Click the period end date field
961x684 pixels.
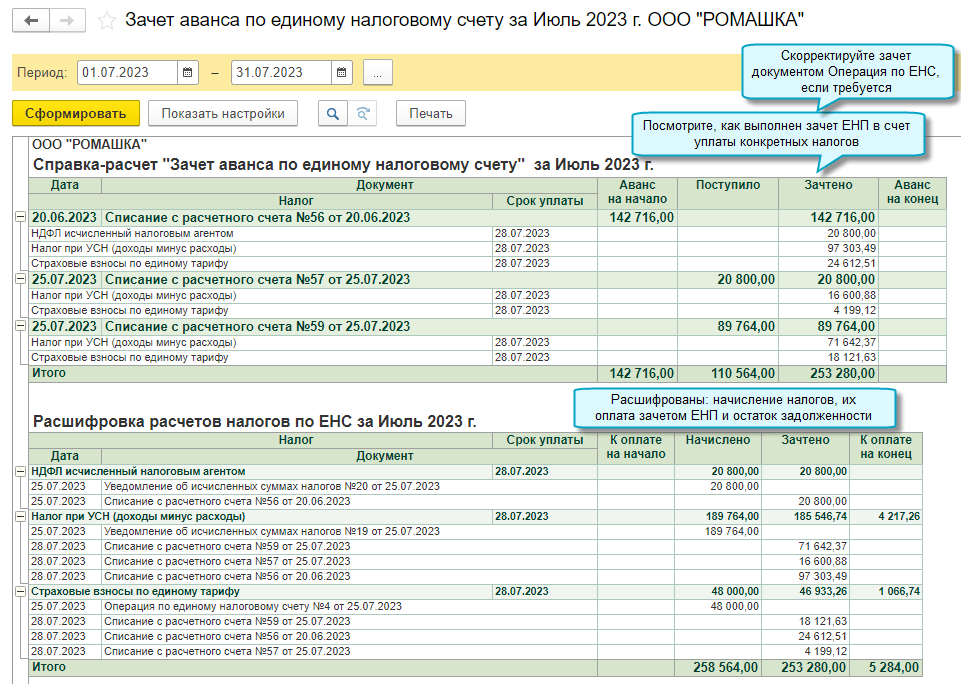280,73
